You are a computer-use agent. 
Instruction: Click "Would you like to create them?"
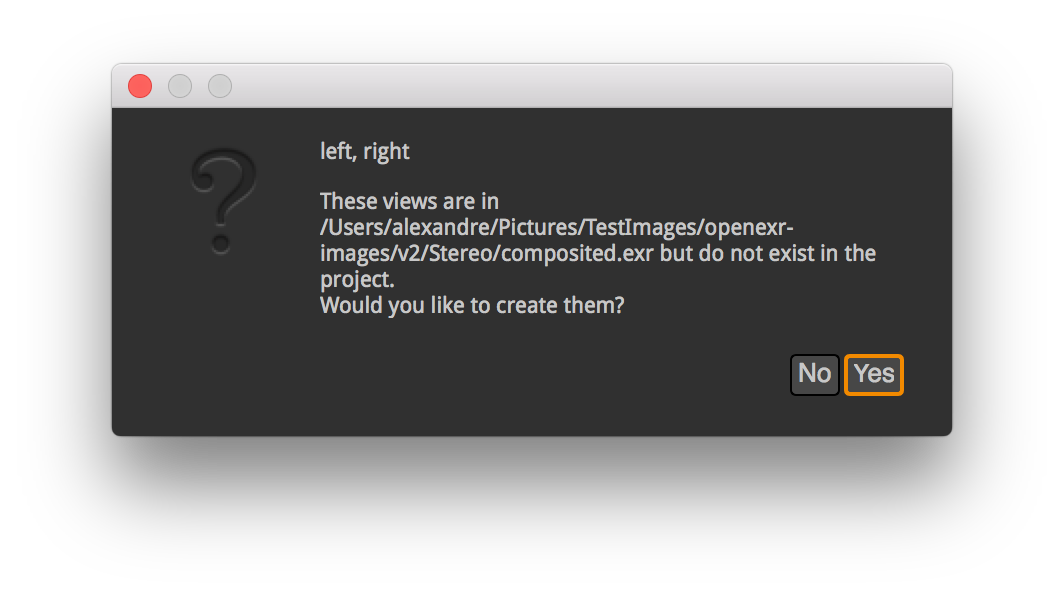coord(472,305)
